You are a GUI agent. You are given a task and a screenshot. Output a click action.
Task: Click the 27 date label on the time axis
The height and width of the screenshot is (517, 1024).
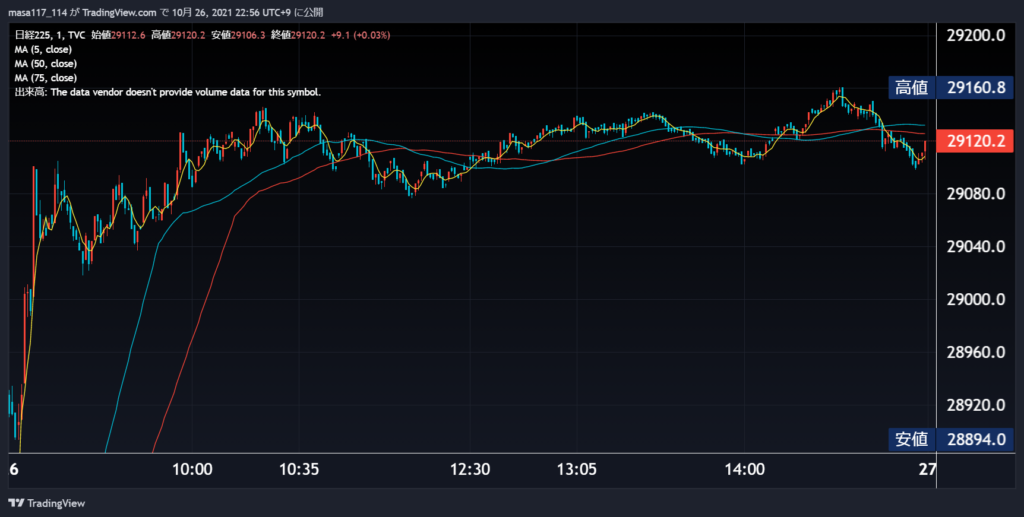(x=927, y=469)
